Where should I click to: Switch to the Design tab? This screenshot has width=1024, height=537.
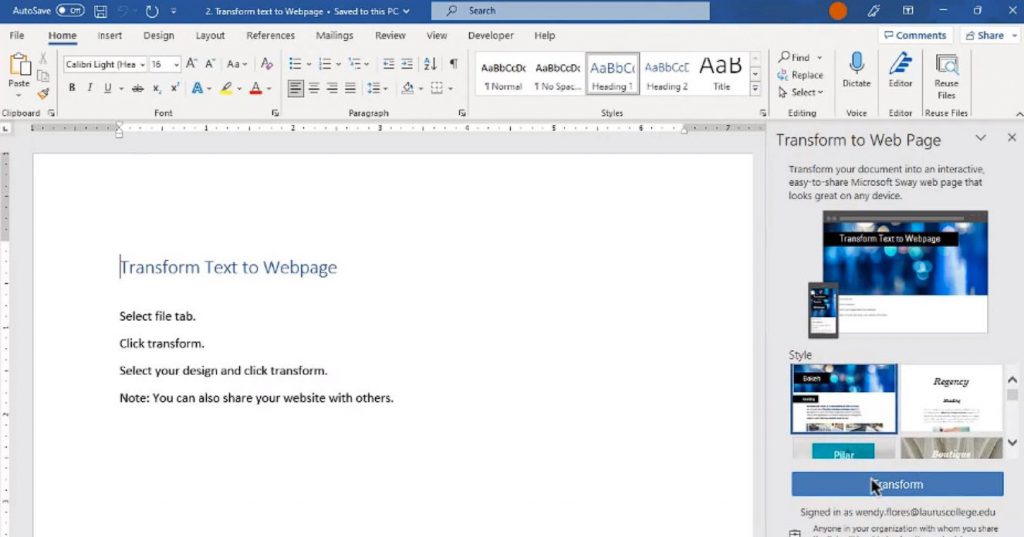pos(159,35)
